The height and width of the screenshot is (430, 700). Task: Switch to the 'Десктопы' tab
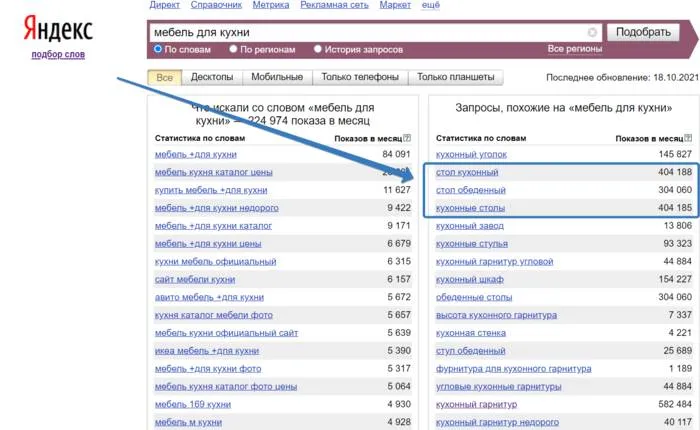click(x=210, y=78)
